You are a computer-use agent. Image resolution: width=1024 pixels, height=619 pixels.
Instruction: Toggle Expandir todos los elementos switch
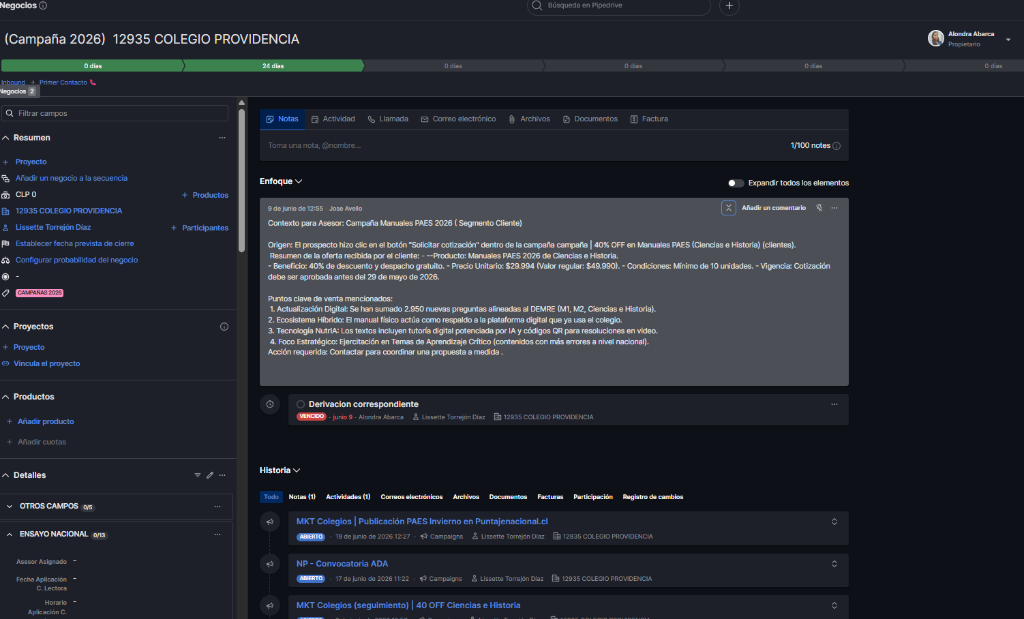tap(736, 183)
